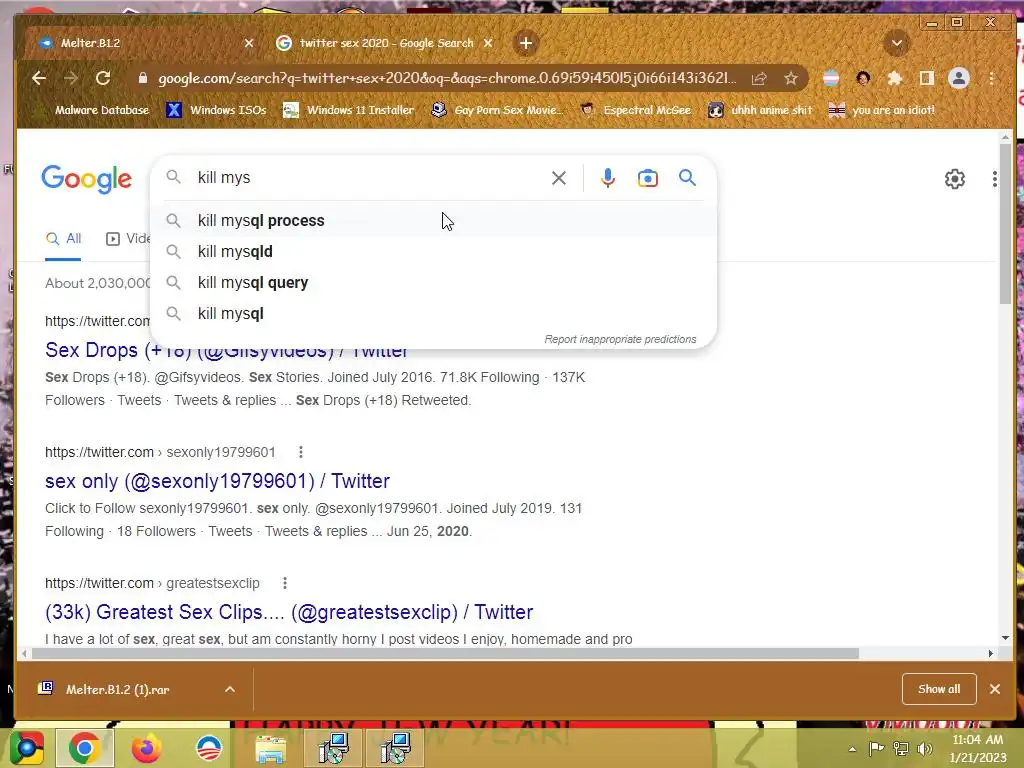
Task: Open Espectral McGee bookmark
Action: (636, 110)
